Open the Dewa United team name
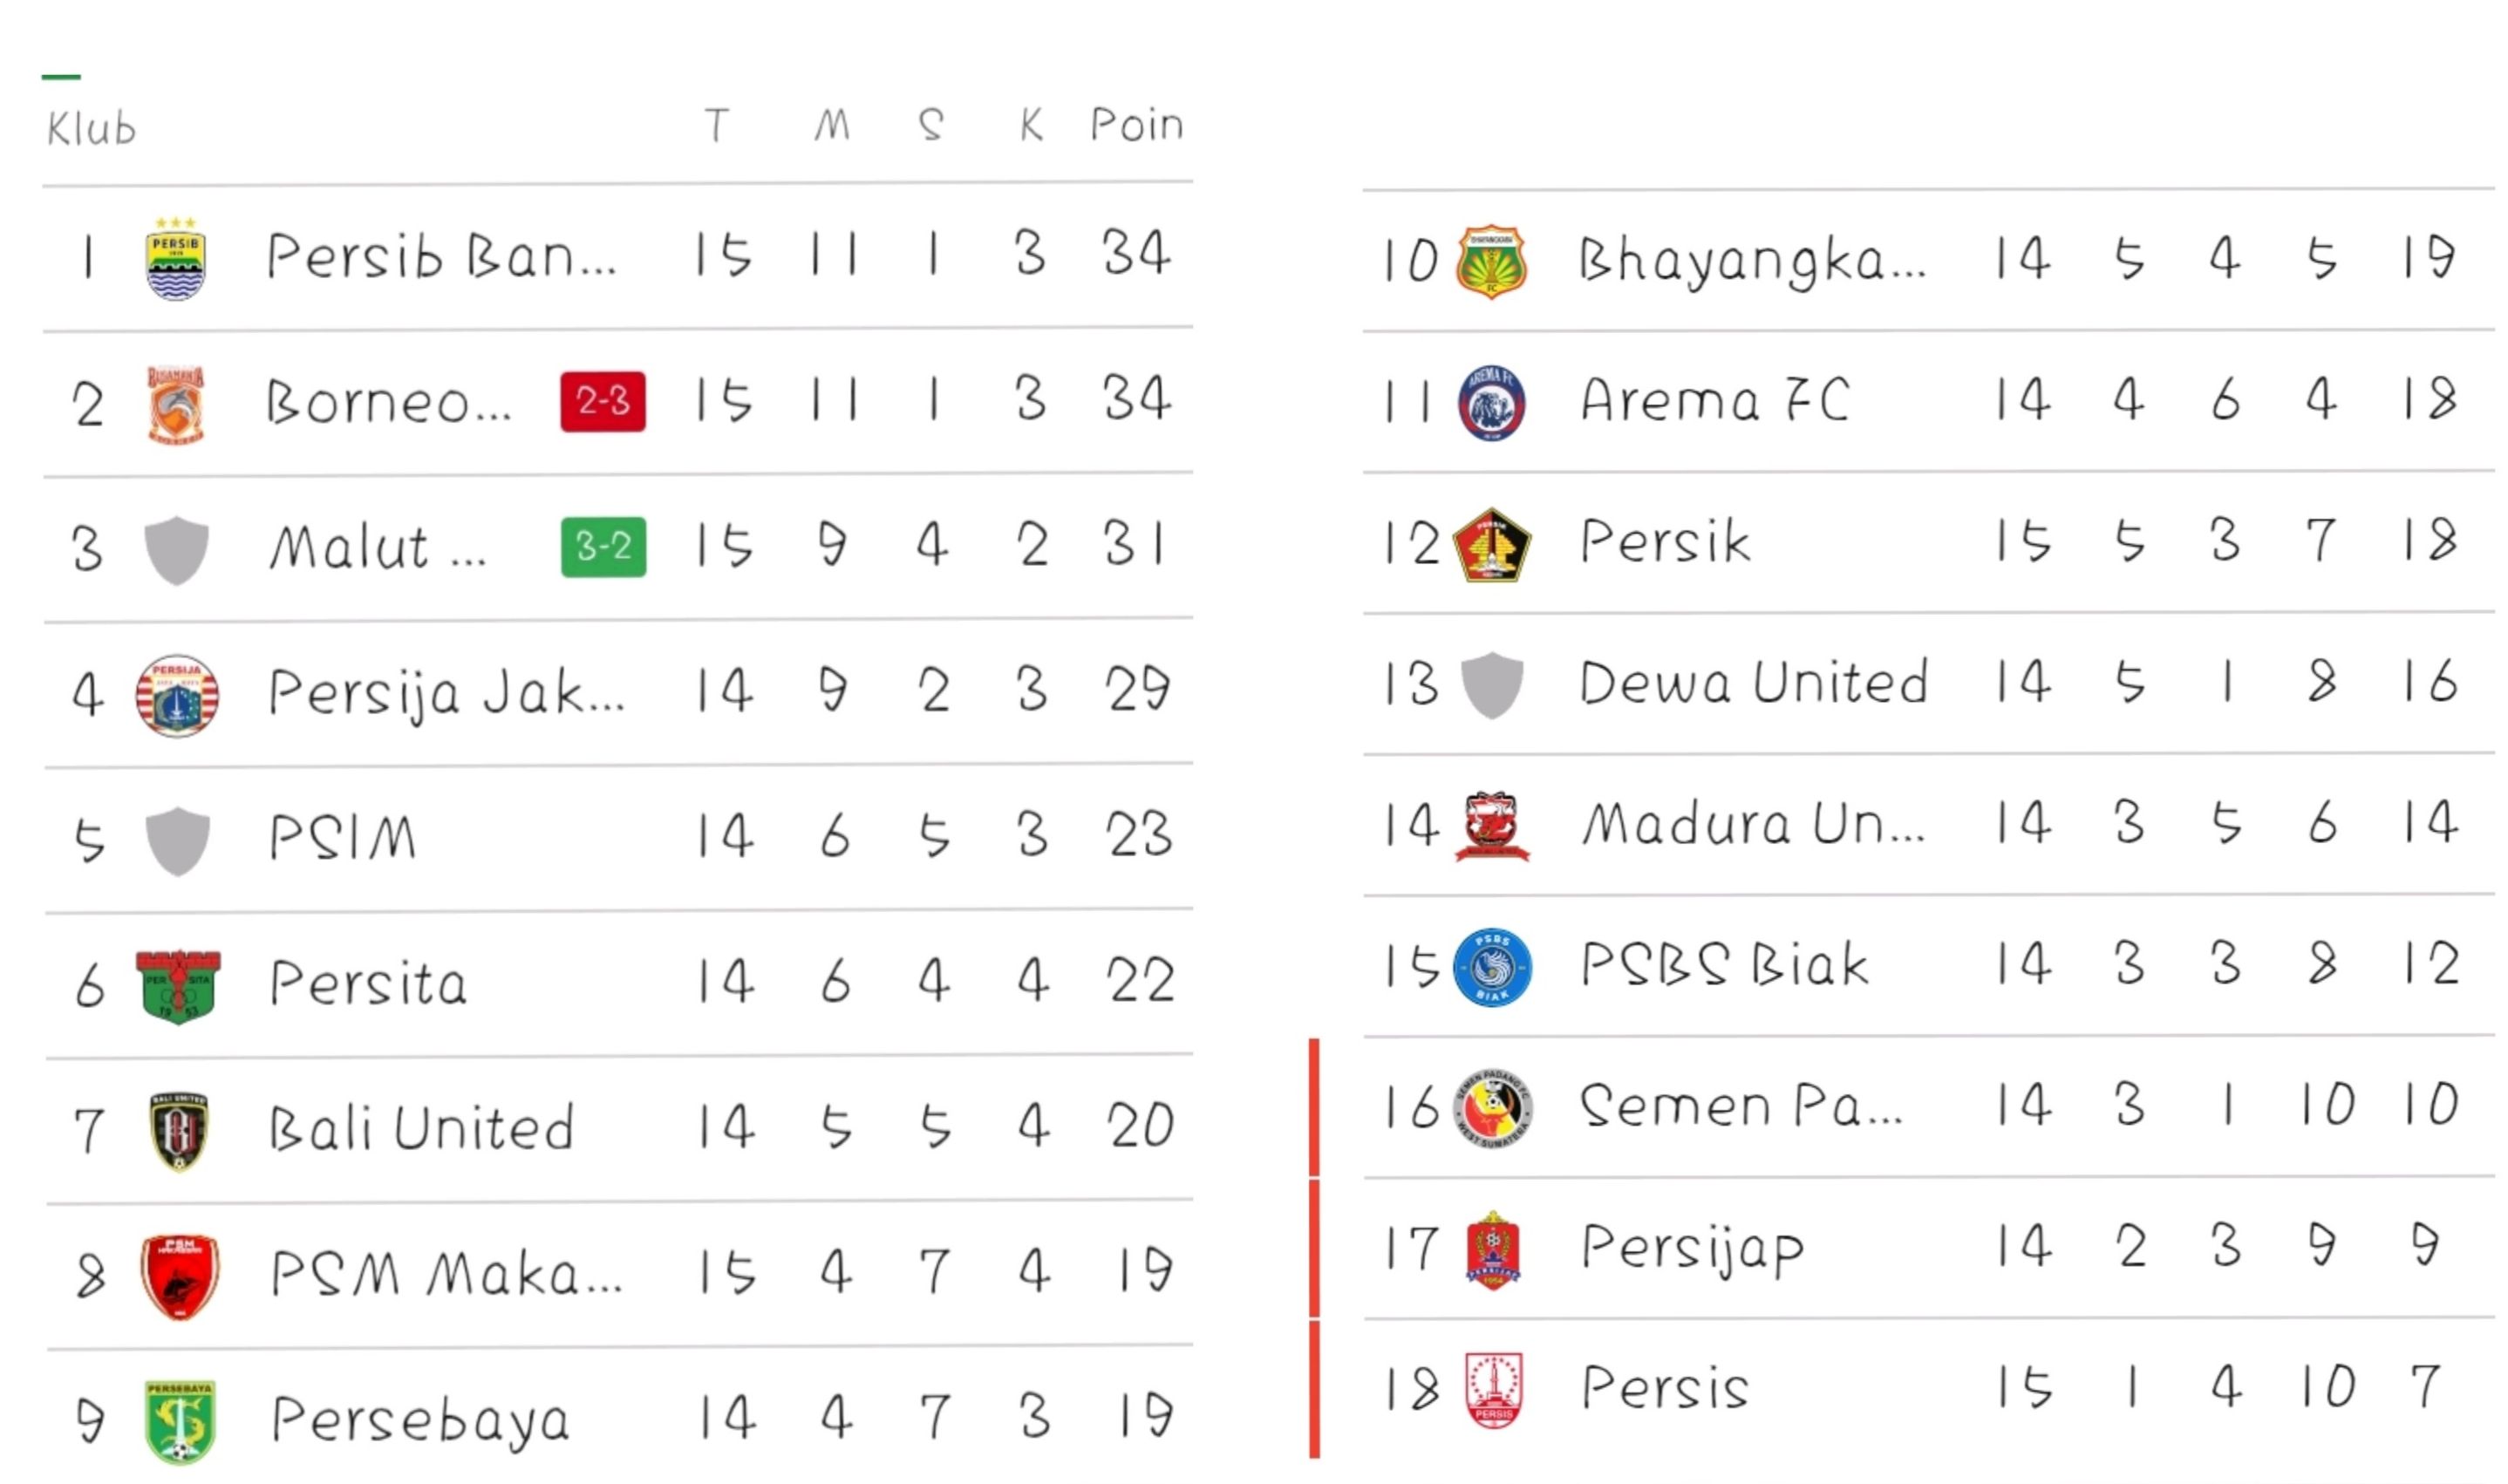Screen dimensions: 2508x1484 (1753, 684)
